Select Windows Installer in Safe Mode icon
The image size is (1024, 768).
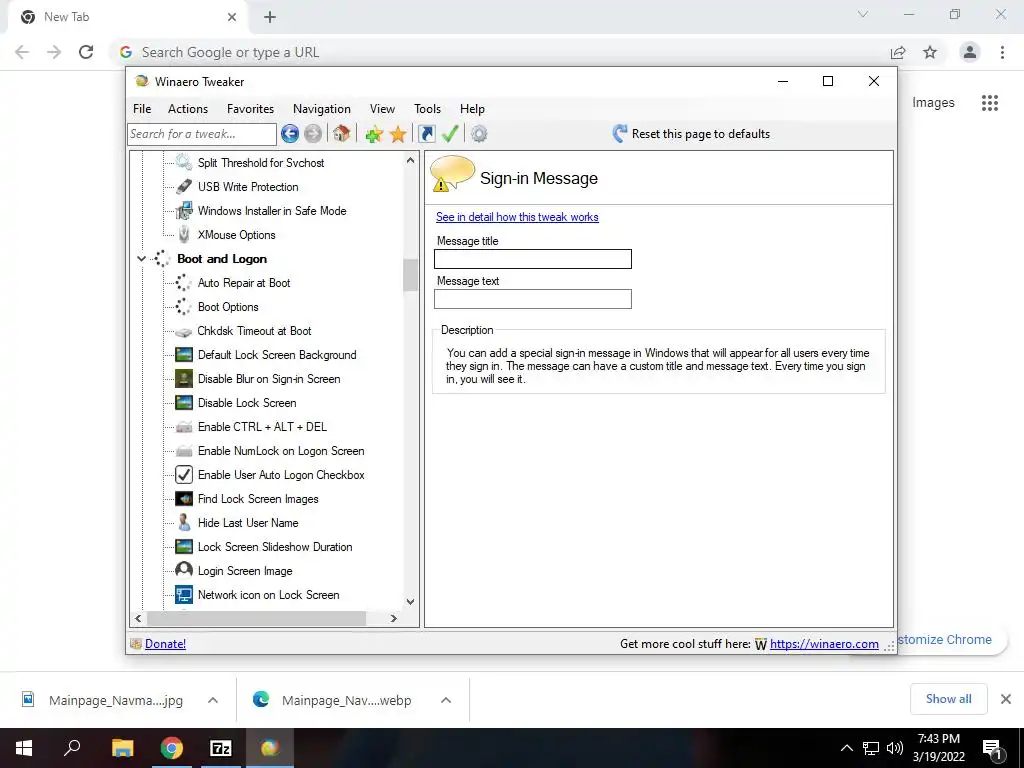pos(184,210)
